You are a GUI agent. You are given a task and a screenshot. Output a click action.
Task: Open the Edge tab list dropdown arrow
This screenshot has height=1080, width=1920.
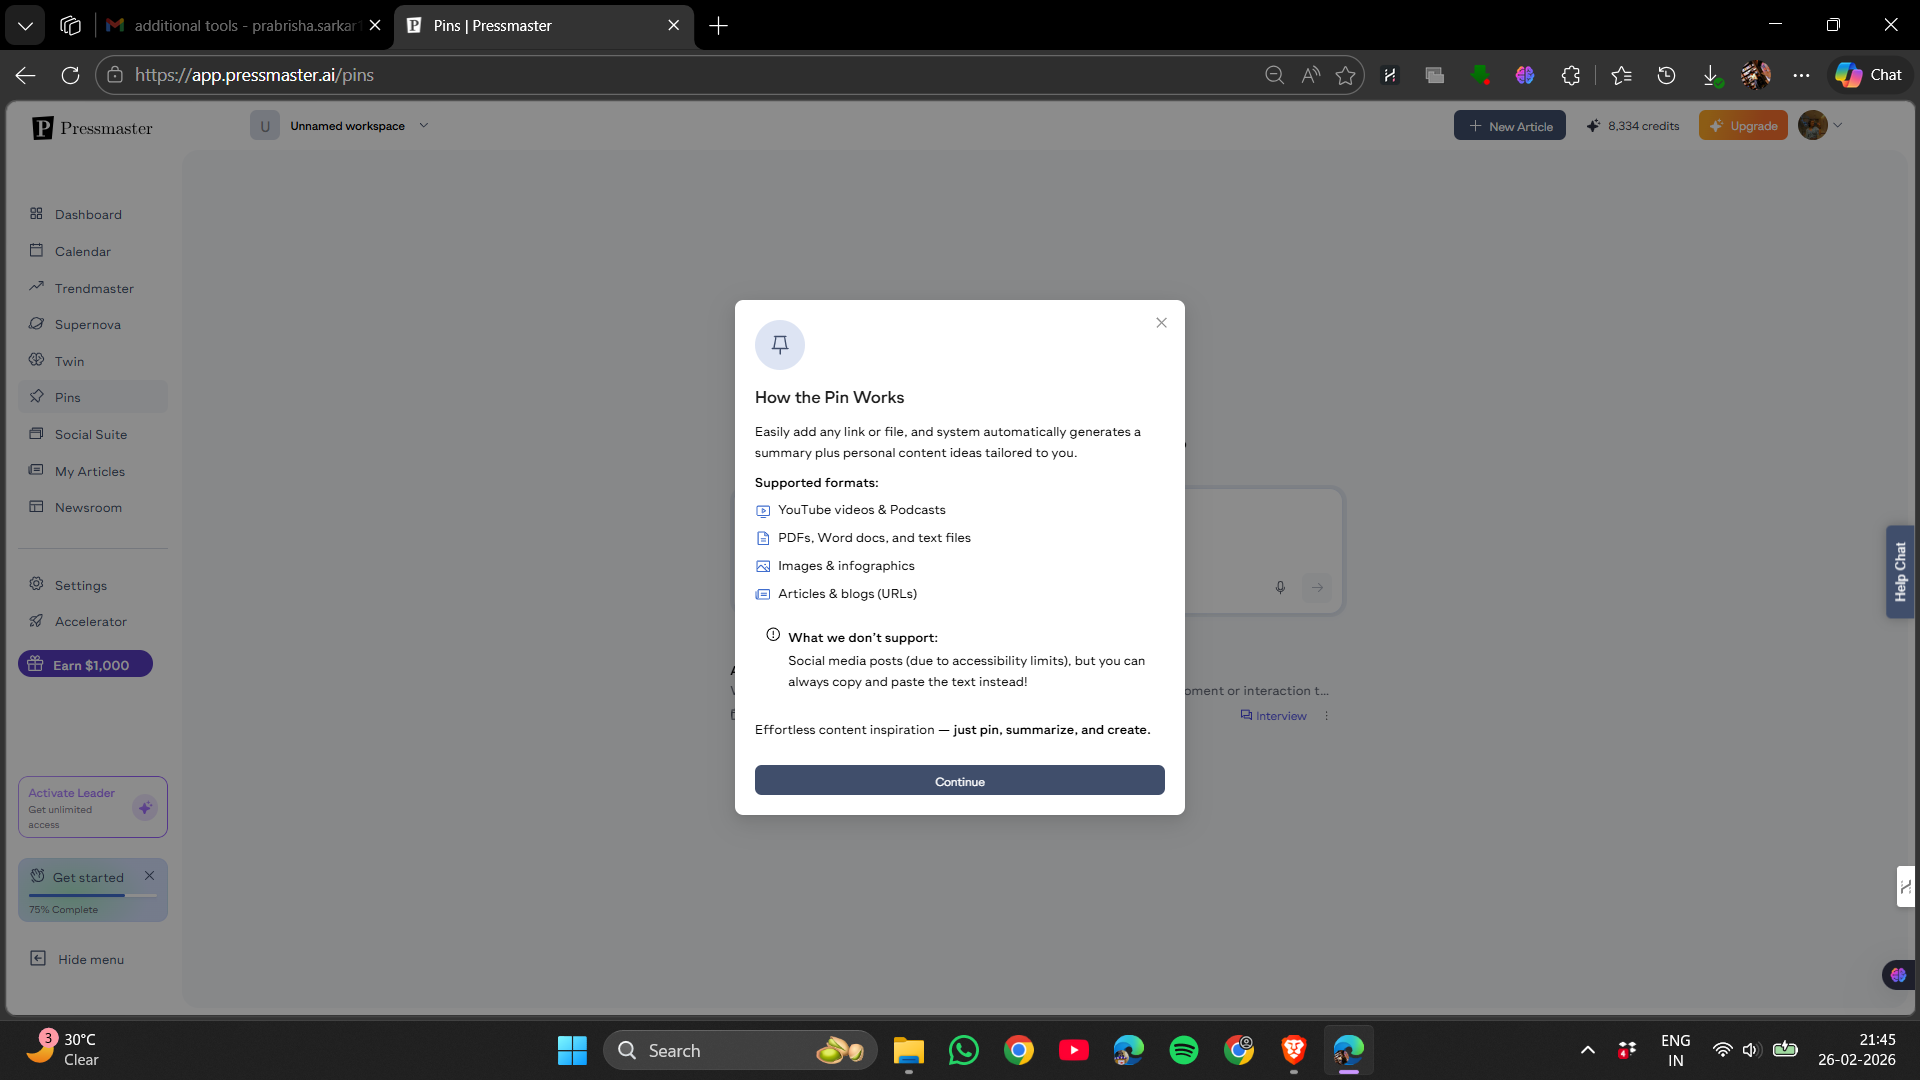(x=25, y=25)
